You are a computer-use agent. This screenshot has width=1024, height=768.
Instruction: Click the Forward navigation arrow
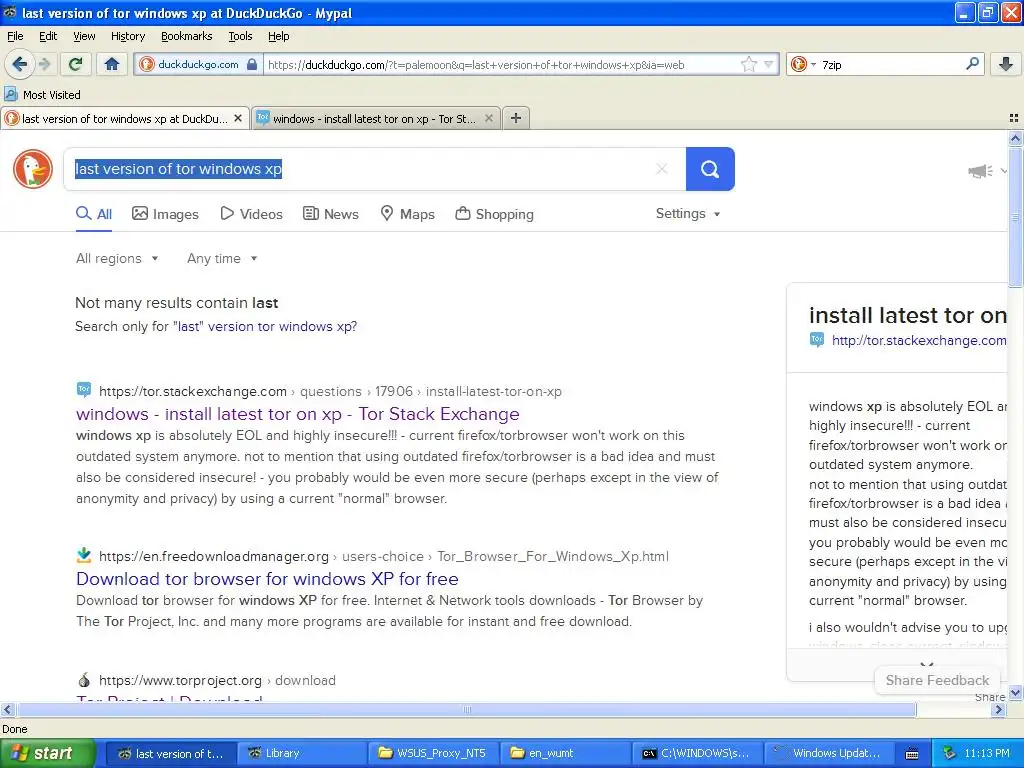[45, 64]
